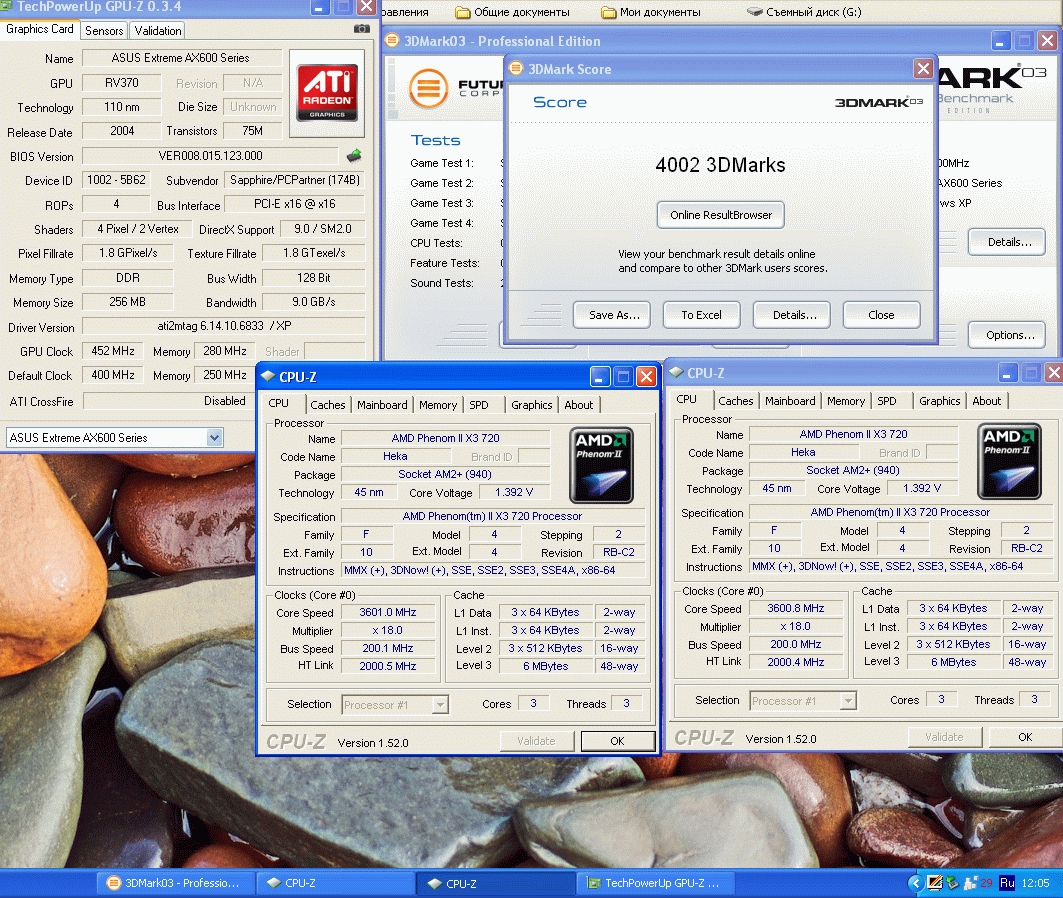Open Memory tab in front CPU-Z window
Image resolution: width=1063 pixels, height=898 pixels.
pos(438,405)
